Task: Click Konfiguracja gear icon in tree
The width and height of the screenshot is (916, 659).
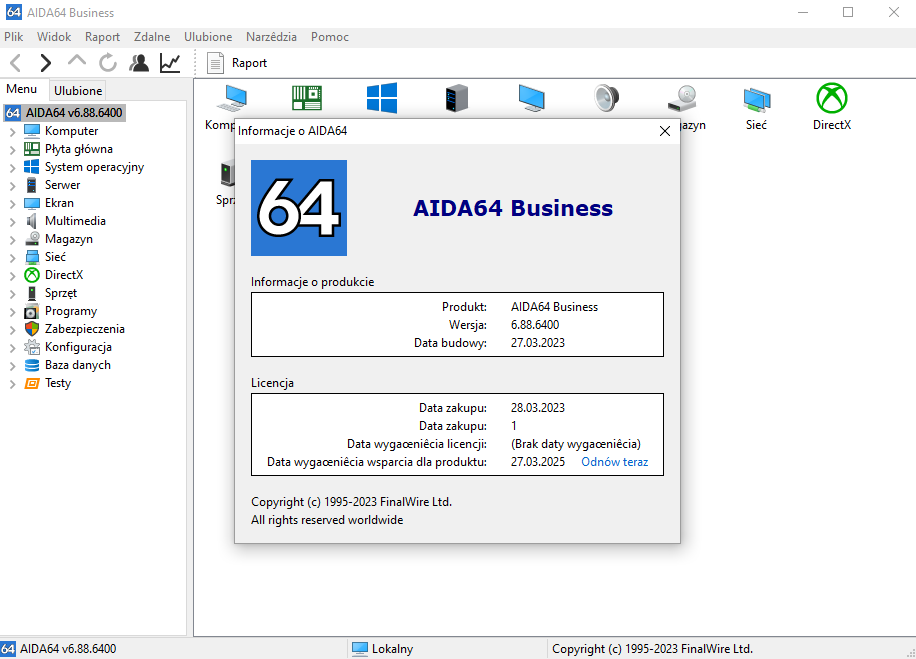Action: coord(32,347)
